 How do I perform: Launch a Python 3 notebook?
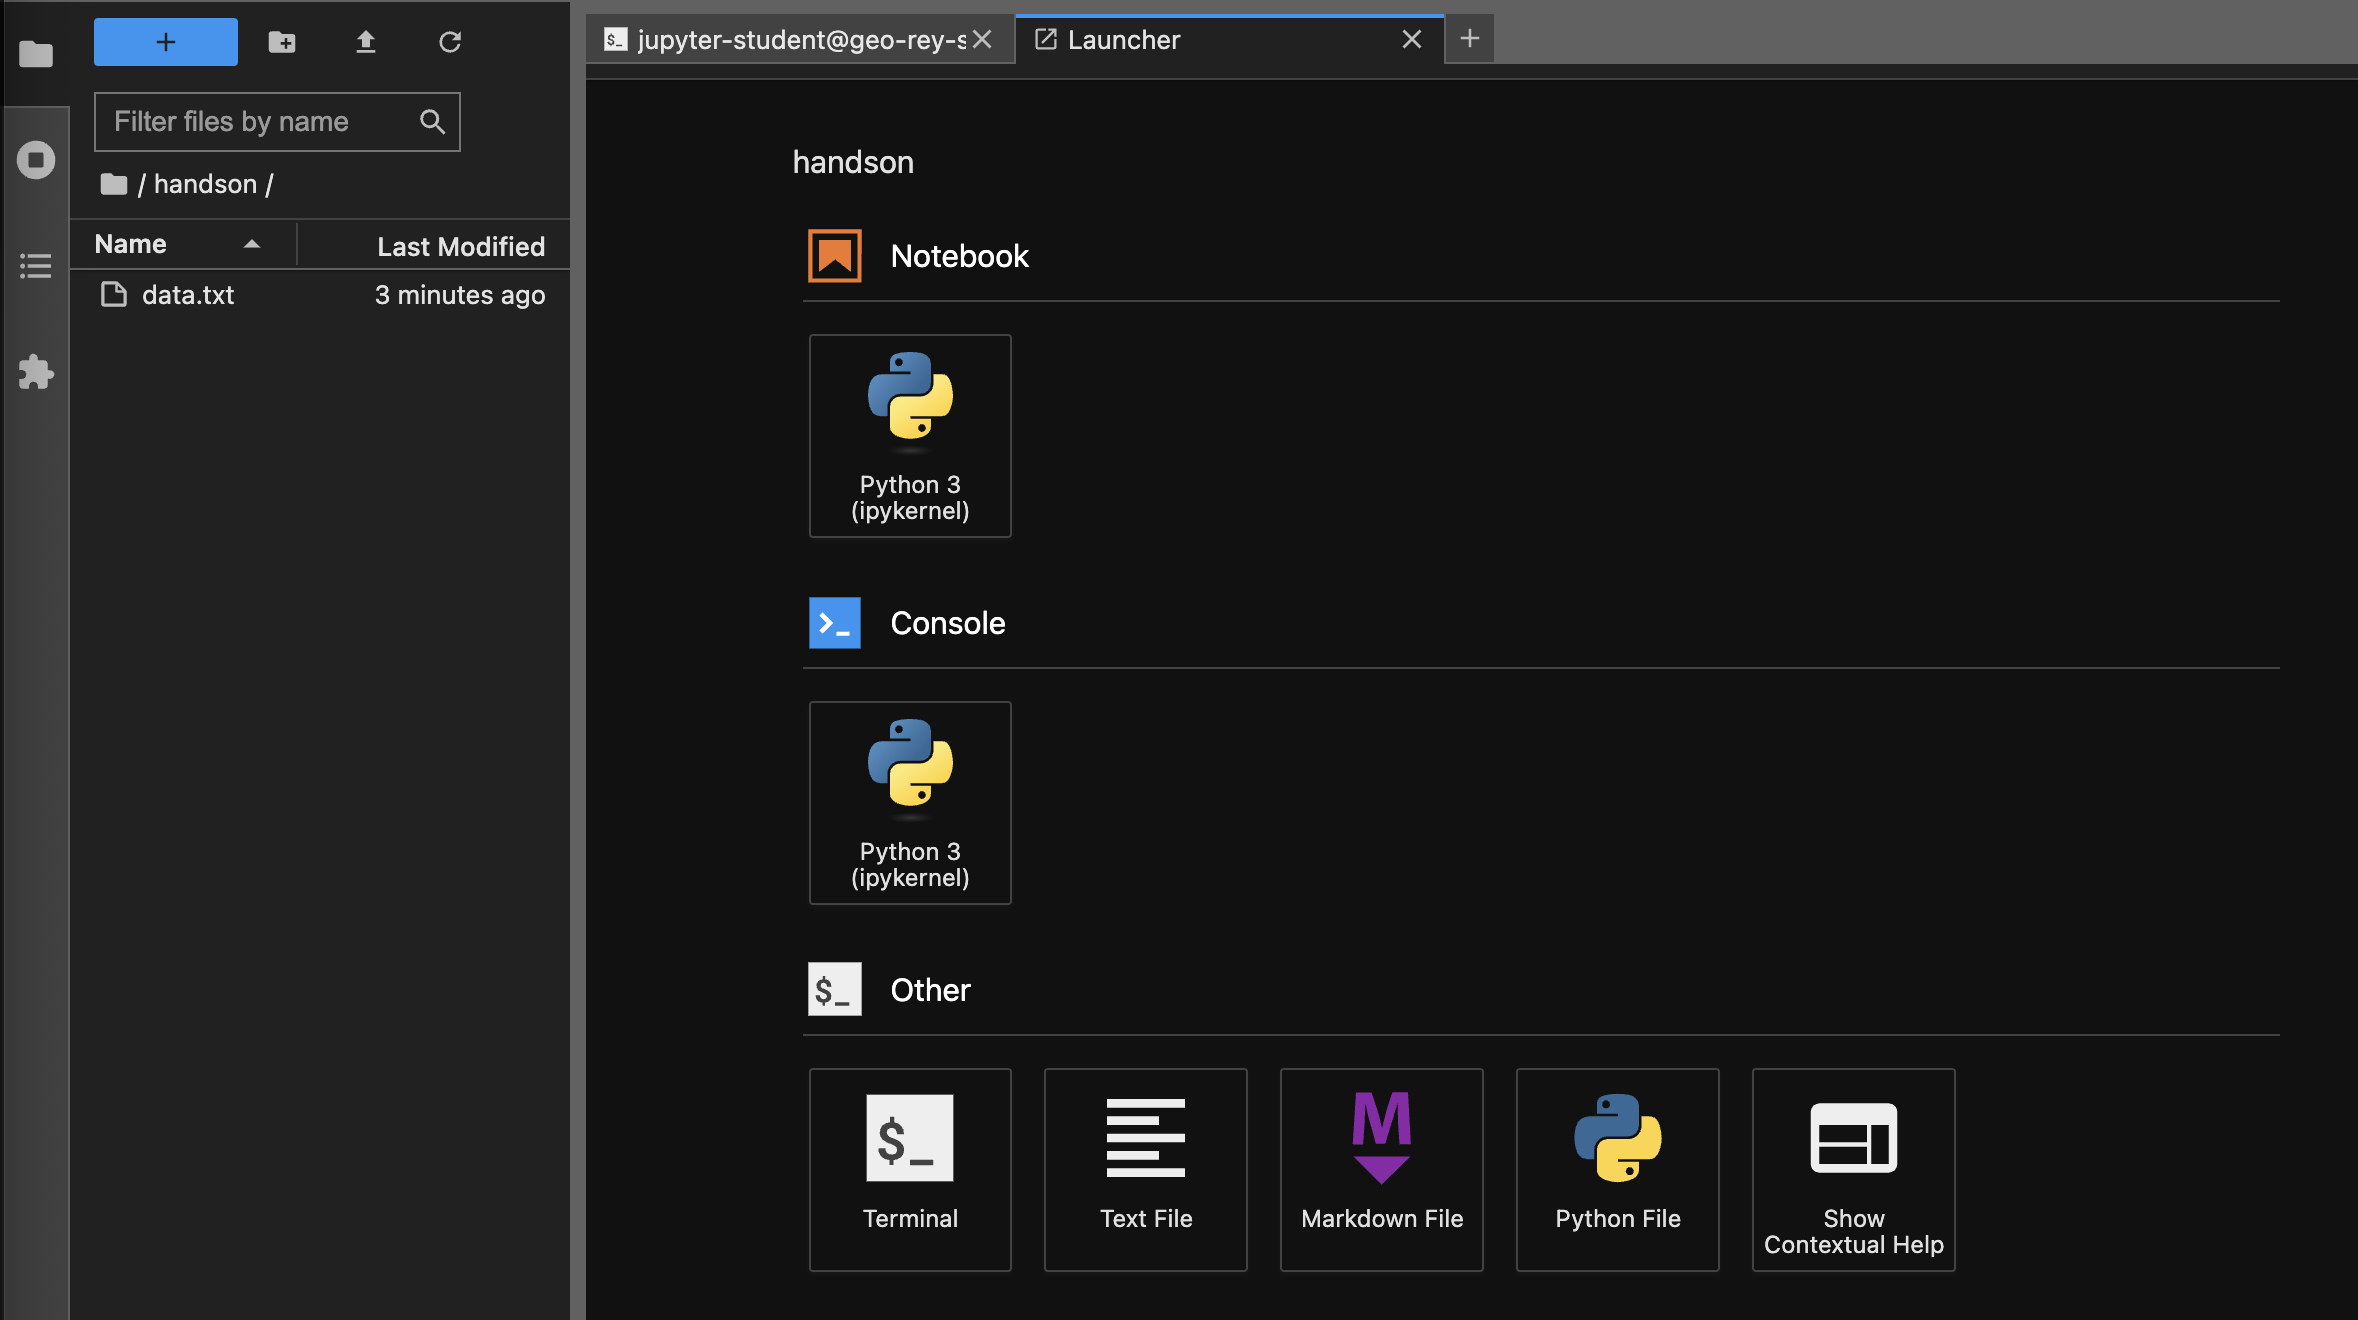tap(910, 436)
